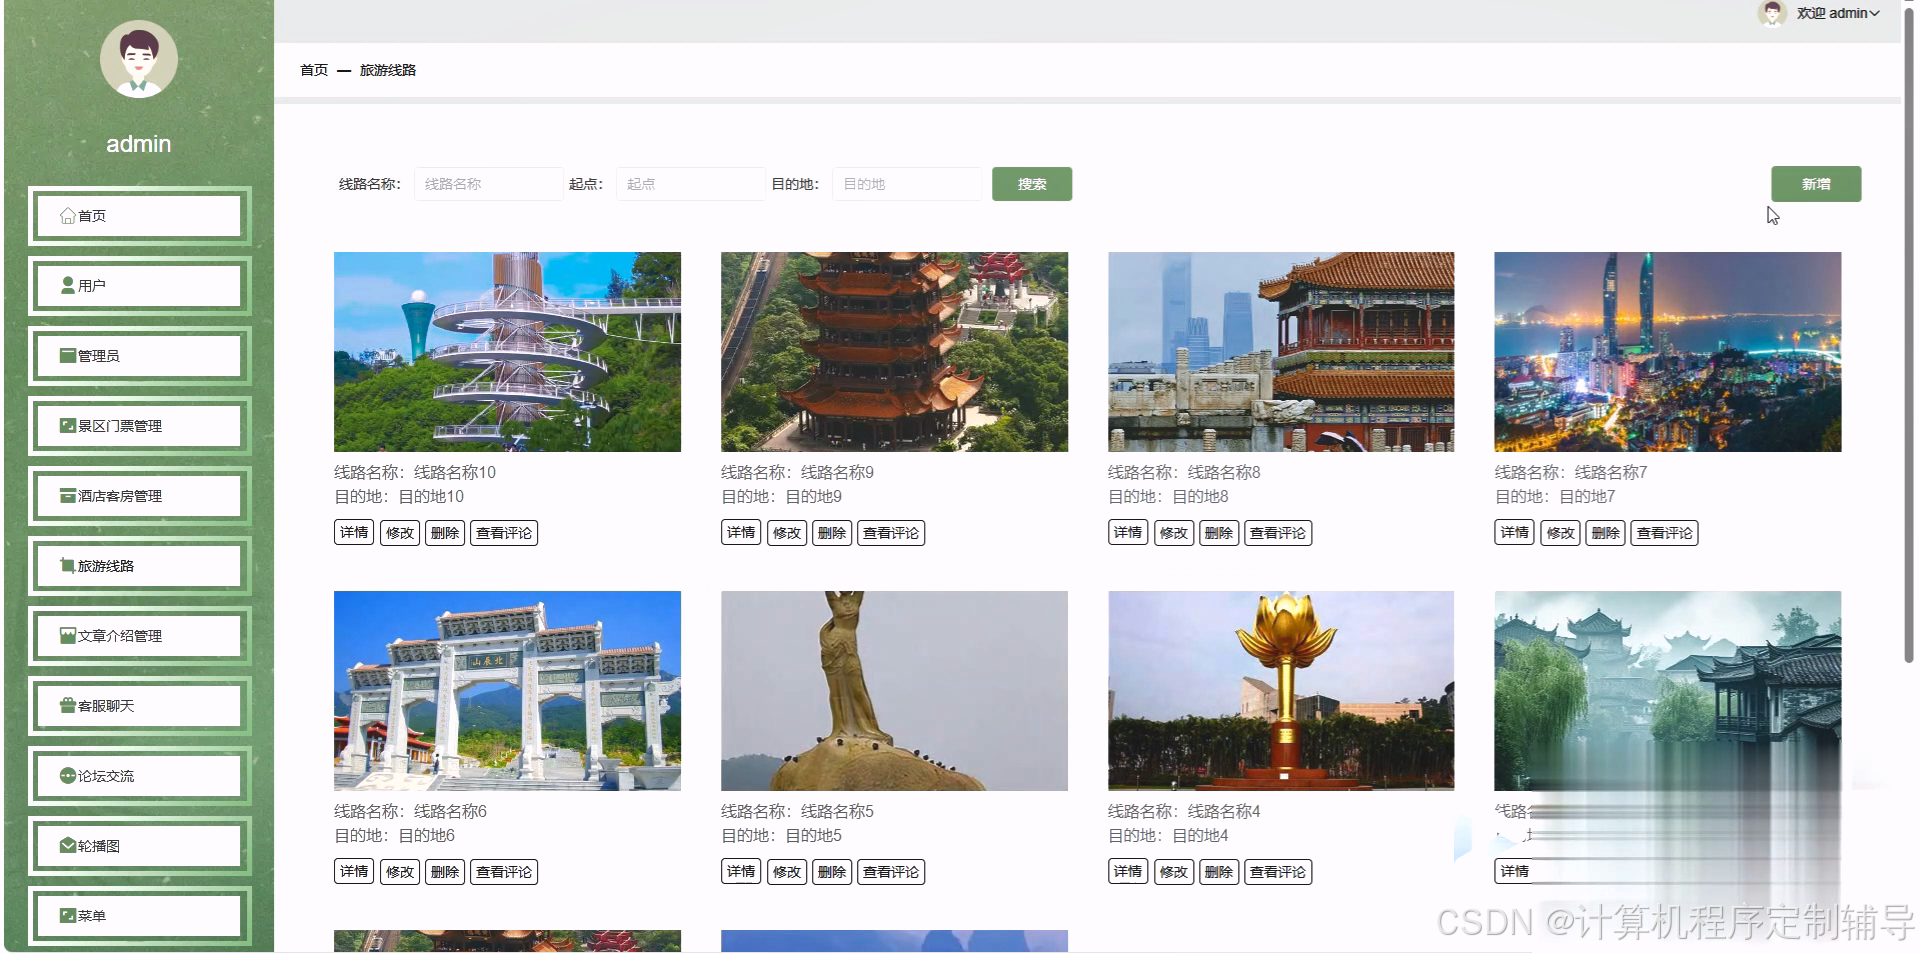The width and height of the screenshot is (1920, 954).
Task: Click the icon beside 酒店客房管理
Action: 68,496
